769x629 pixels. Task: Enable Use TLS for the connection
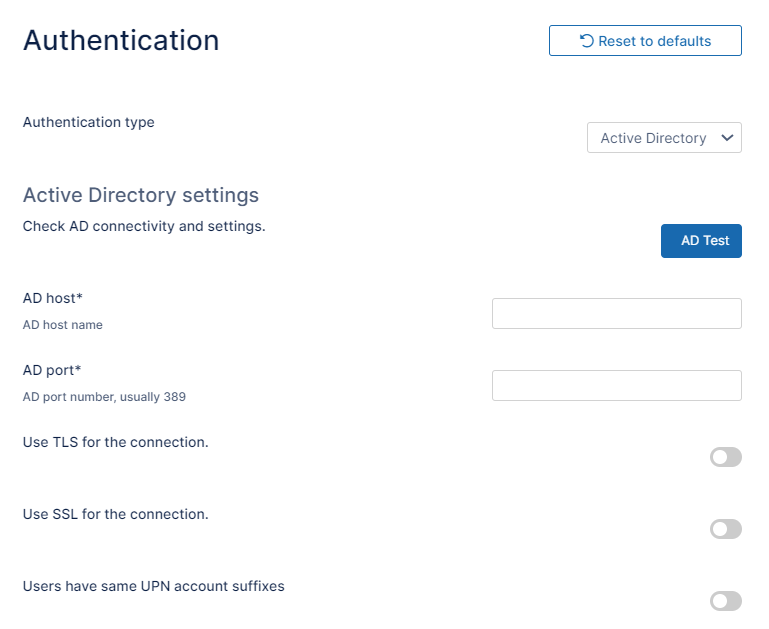point(725,457)
